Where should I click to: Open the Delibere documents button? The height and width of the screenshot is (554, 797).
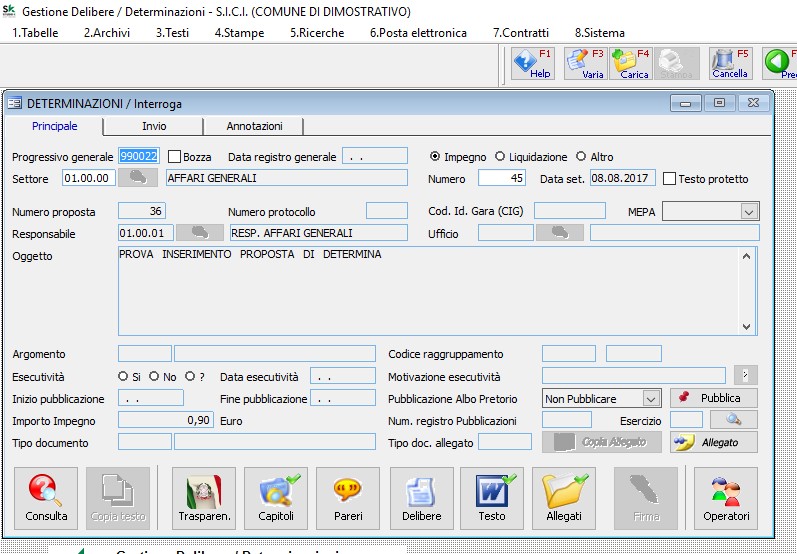(x=421, y=499)
